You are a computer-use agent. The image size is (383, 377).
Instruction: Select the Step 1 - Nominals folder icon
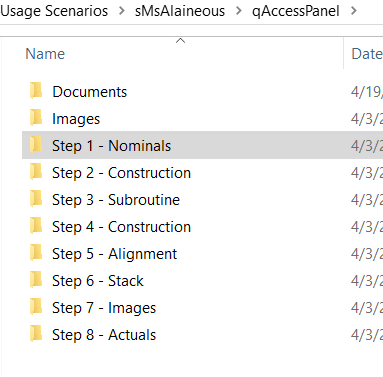(x=36, y=145)
